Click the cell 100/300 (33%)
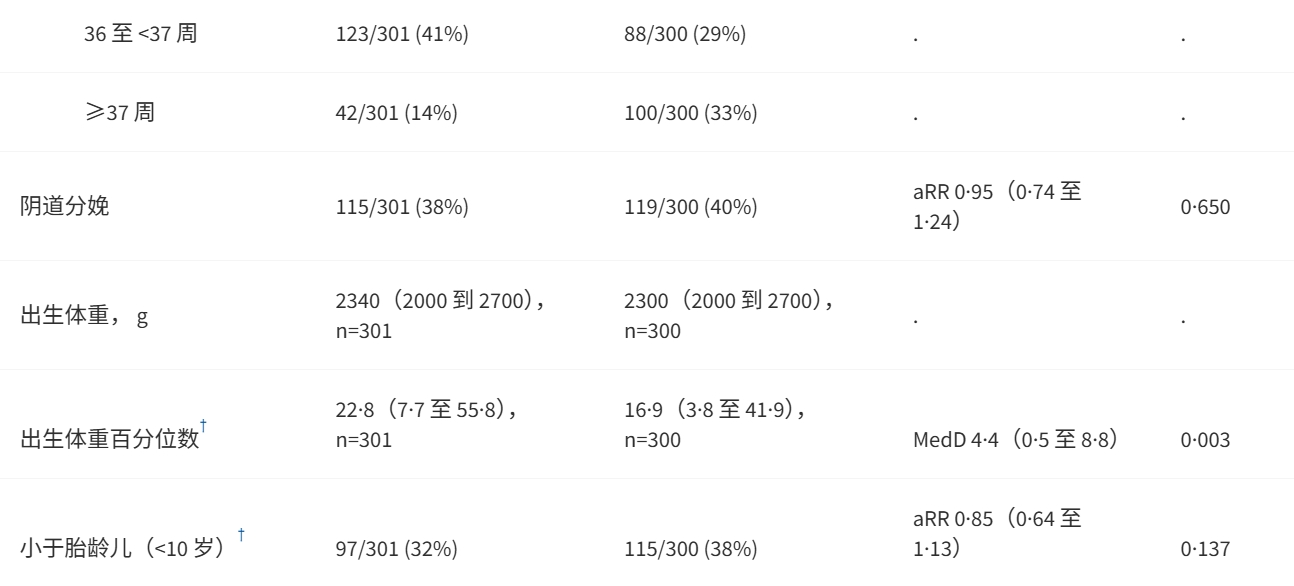 tap(689, 115)
